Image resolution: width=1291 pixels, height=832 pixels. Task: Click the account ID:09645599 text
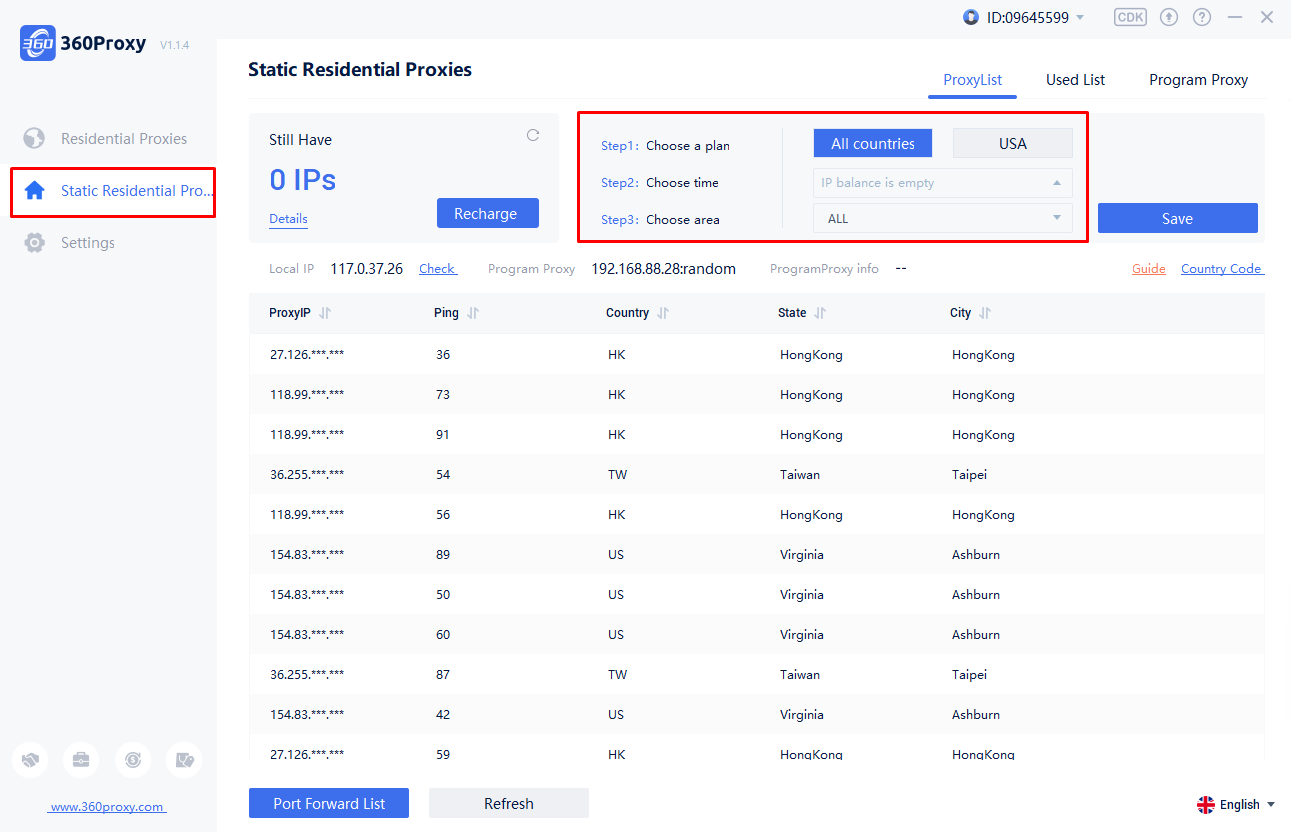[1027, 18]
